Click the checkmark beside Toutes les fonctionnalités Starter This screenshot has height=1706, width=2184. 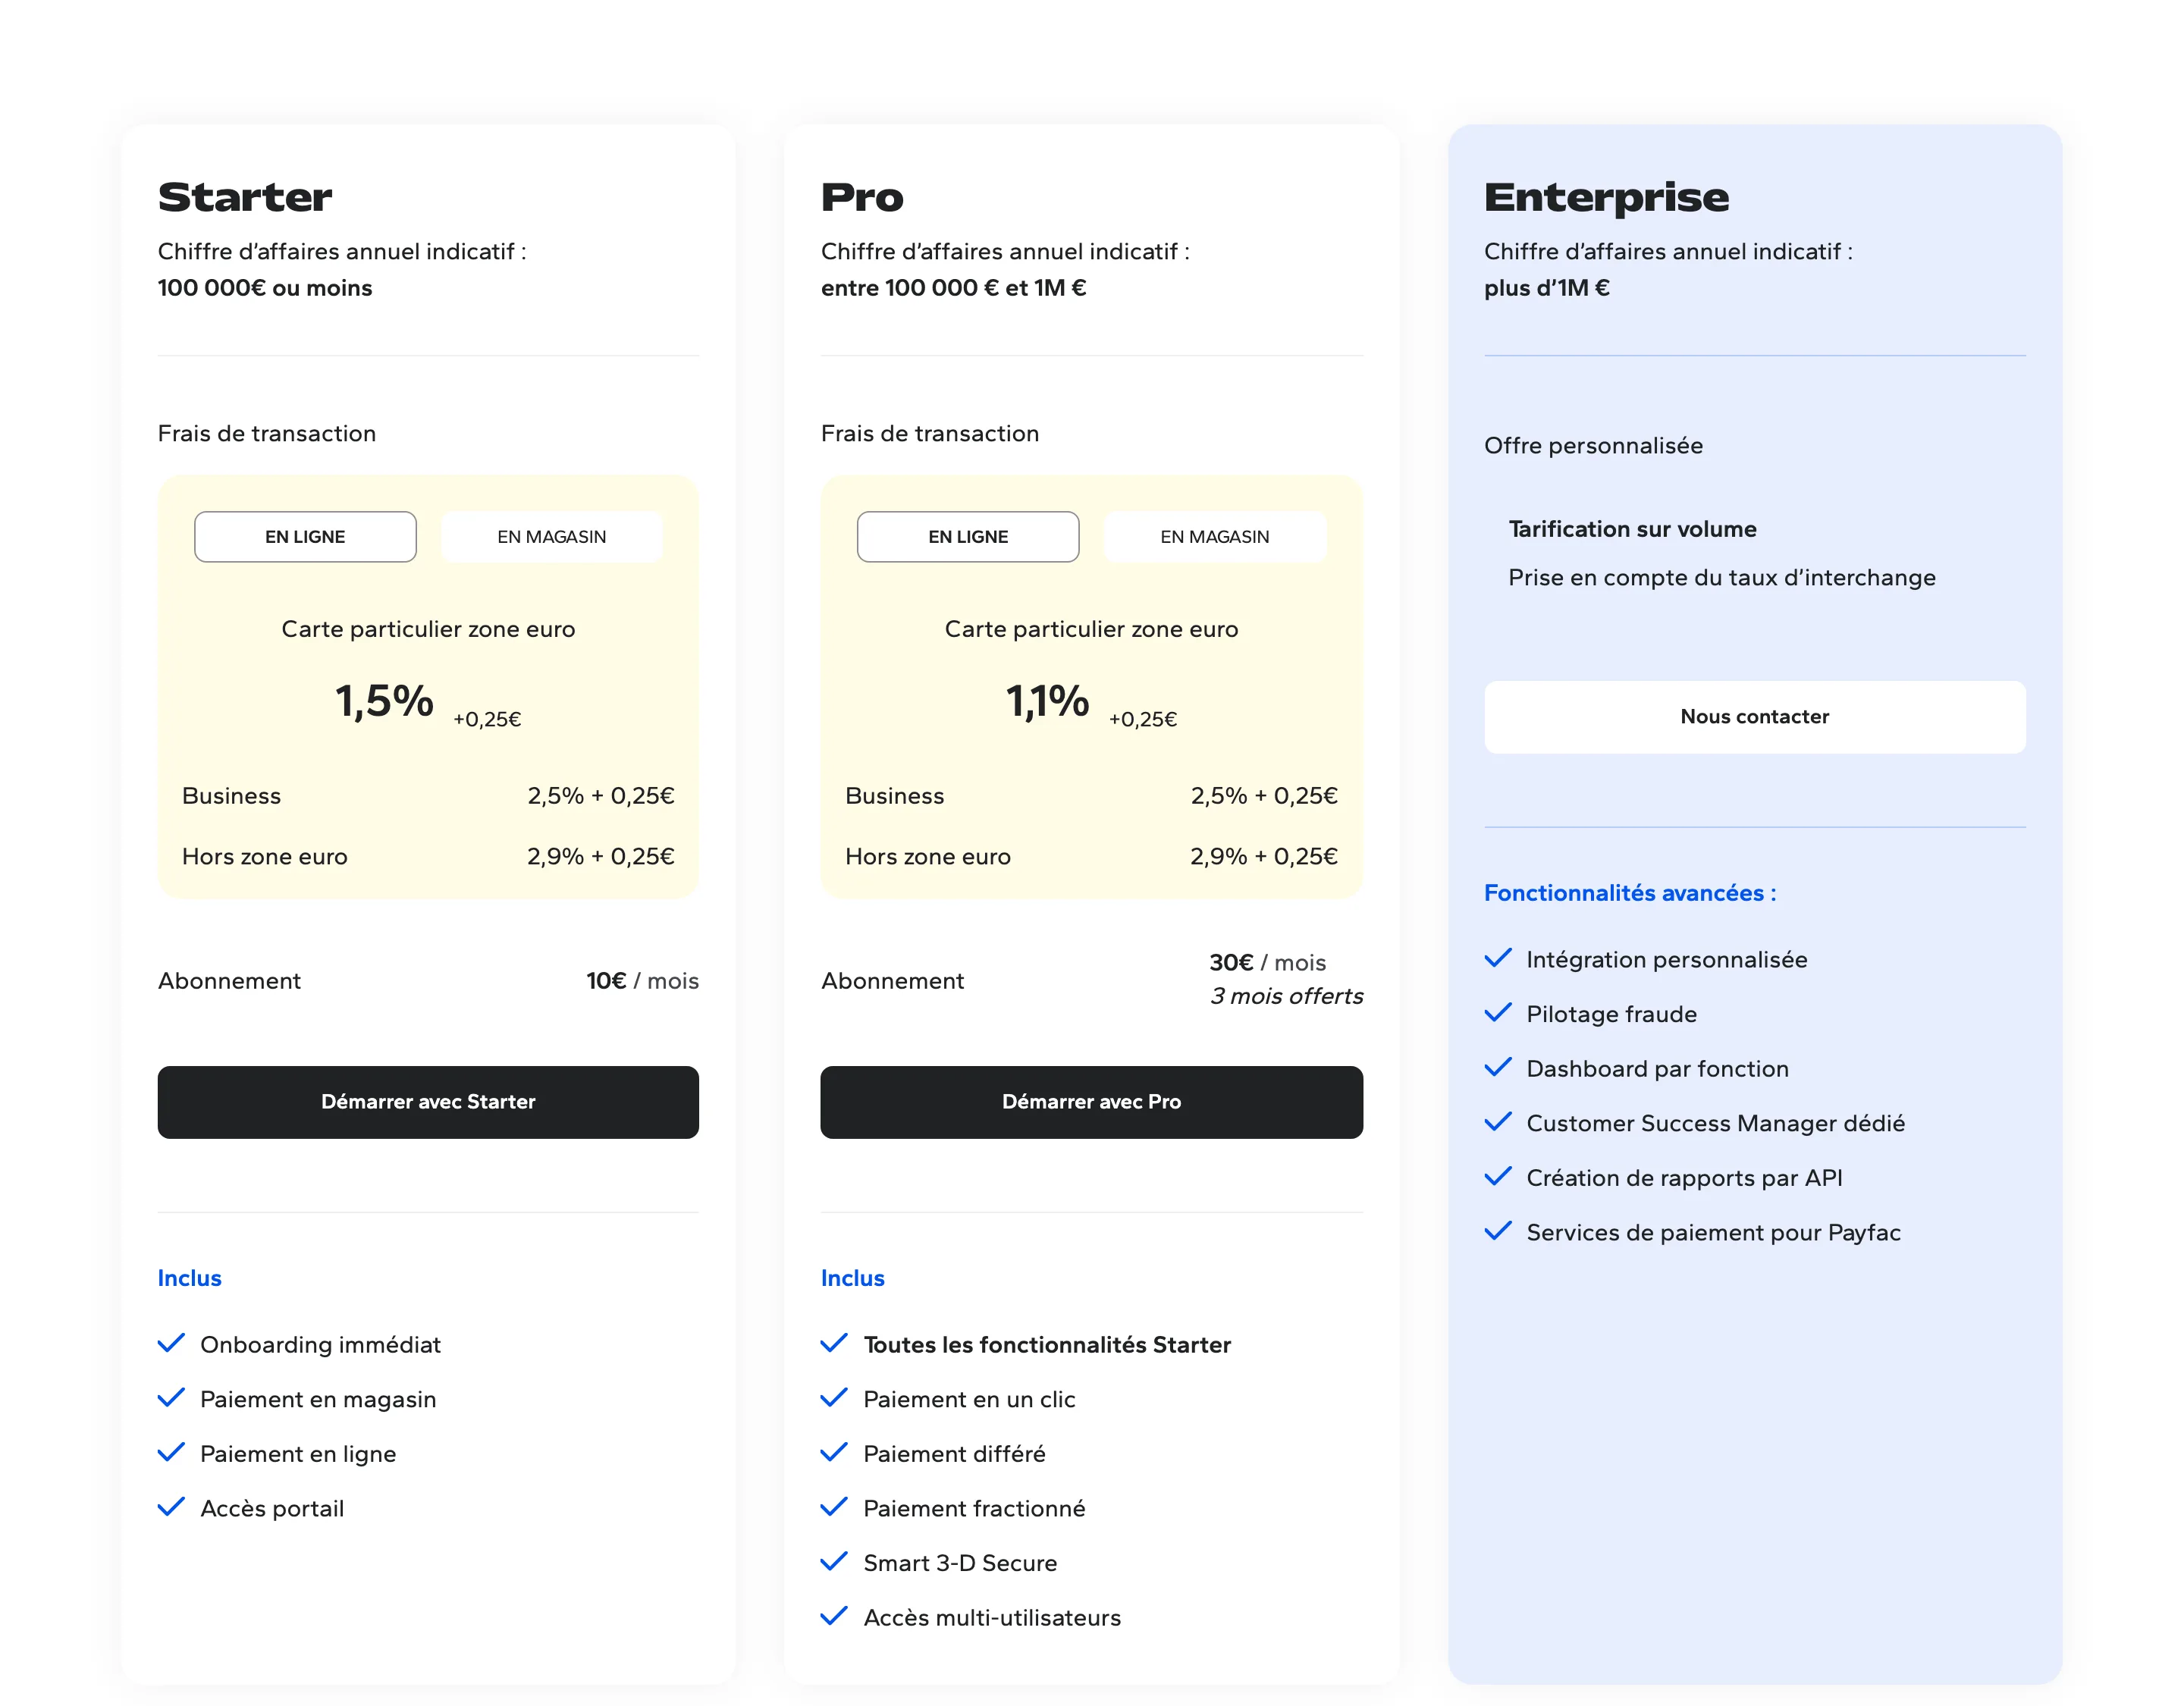[834, 1343]
